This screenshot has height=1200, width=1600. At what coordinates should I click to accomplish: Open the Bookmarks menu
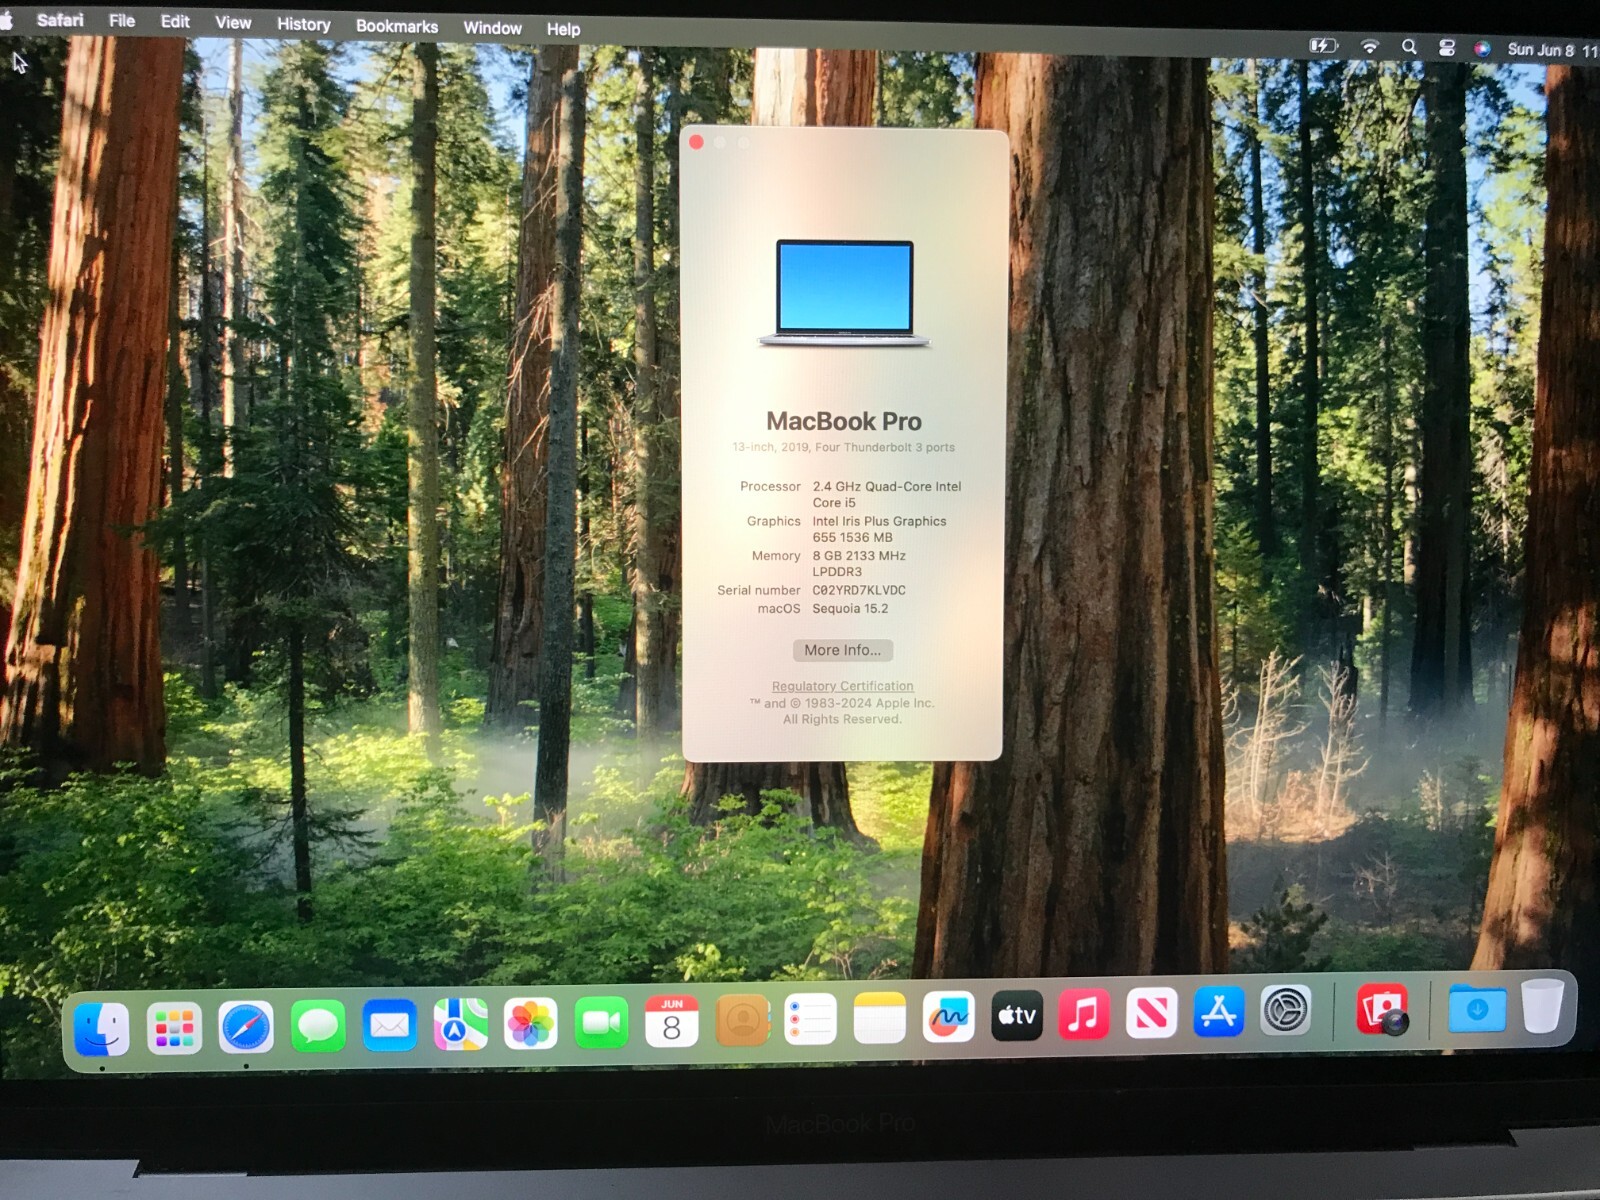pos(396,26)
